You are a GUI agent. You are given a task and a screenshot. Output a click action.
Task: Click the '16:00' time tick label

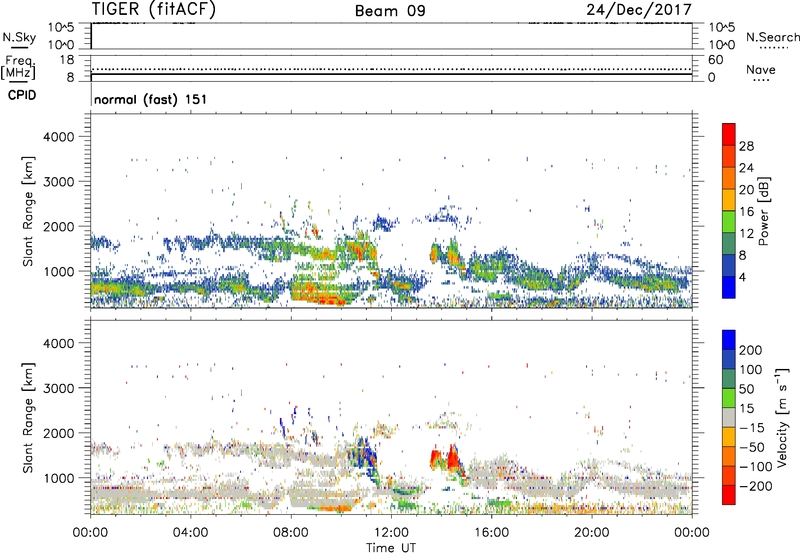491,533
